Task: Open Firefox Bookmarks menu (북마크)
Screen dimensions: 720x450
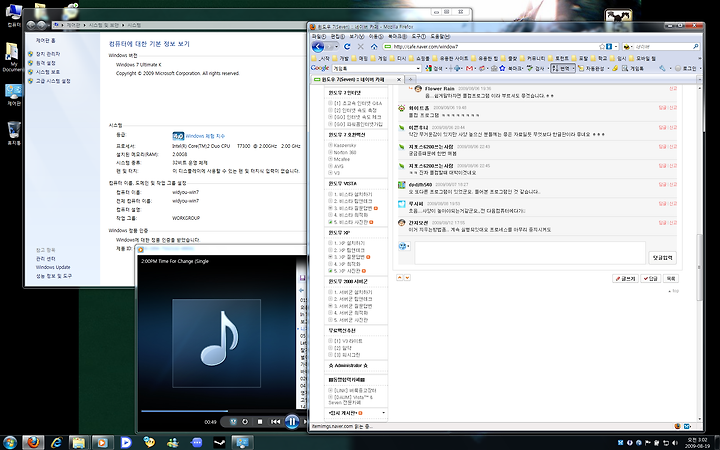Action: pyautogui.click(x=398, y=36)
